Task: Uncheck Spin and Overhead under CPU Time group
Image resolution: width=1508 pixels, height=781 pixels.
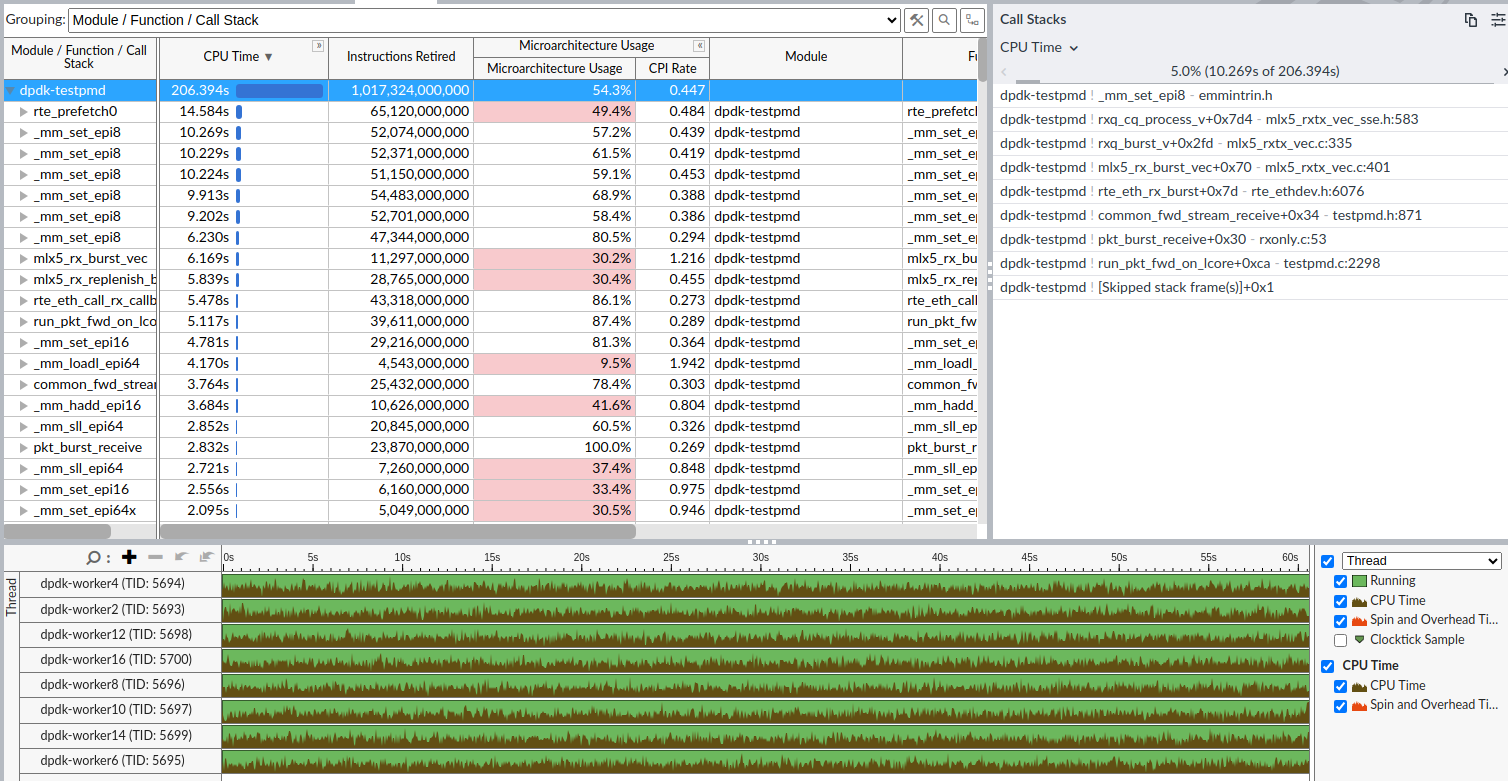Action: (1341, 705)
